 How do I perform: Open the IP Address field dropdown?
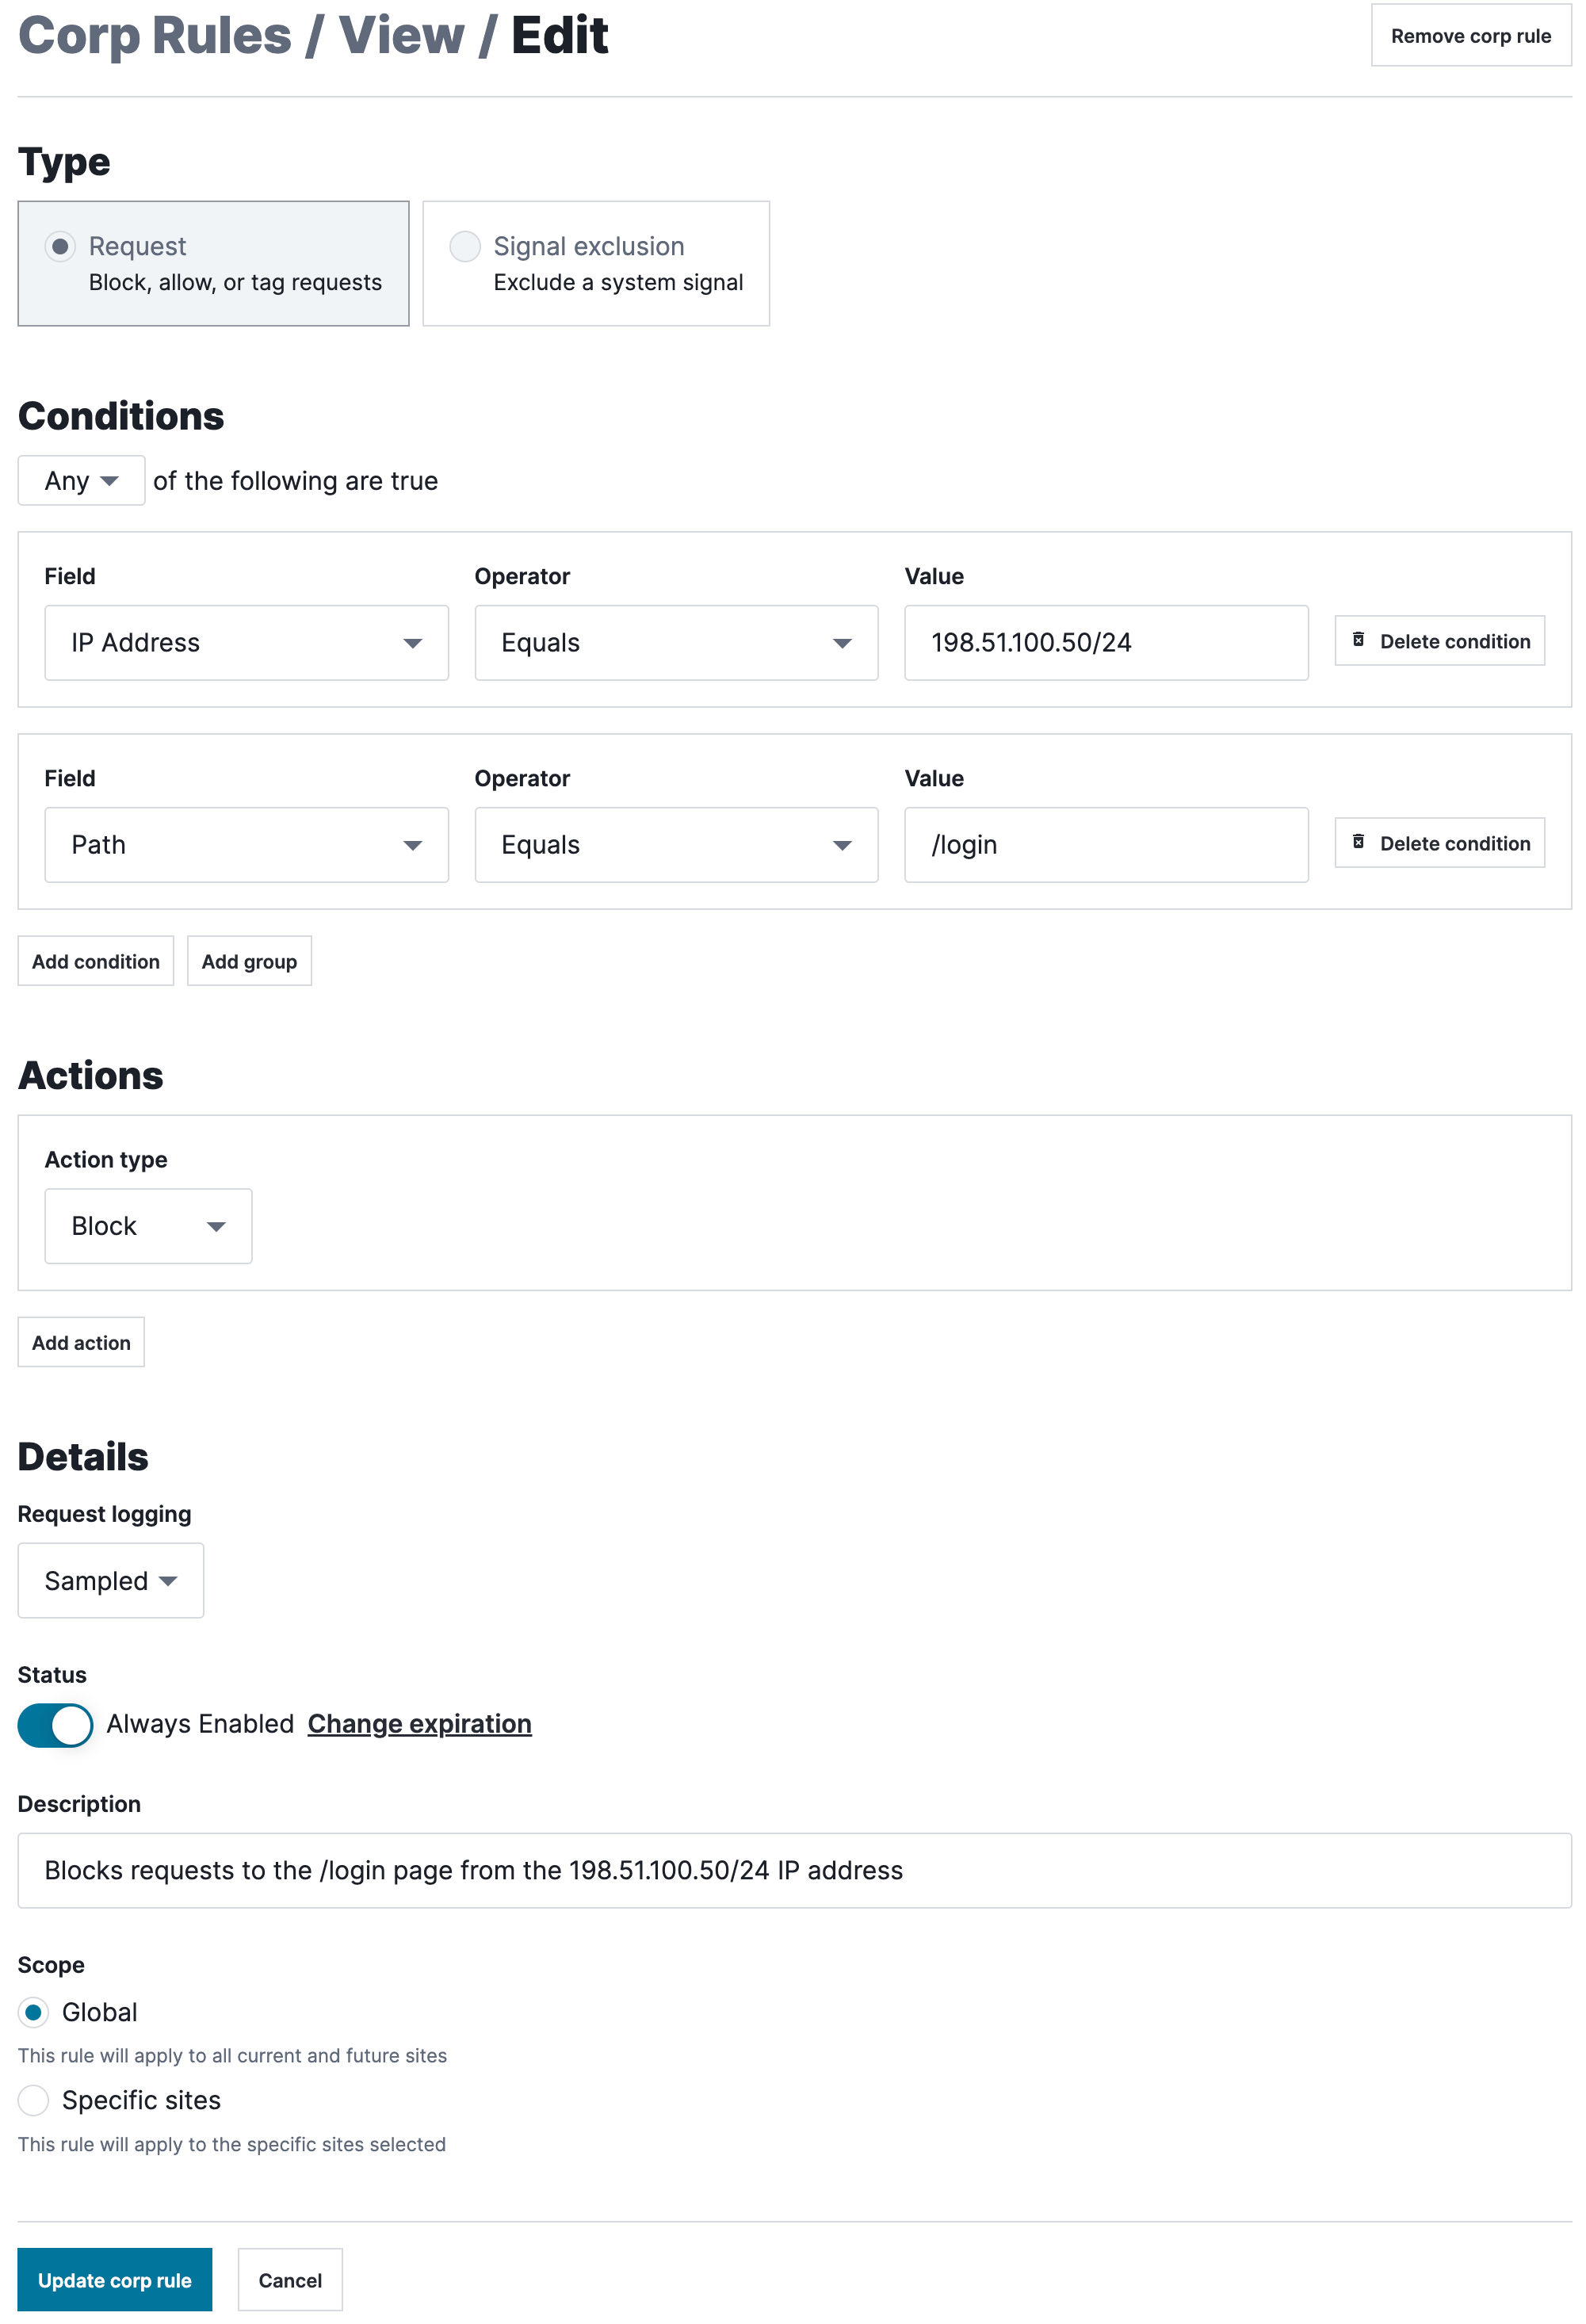click(x=246, y=642)
